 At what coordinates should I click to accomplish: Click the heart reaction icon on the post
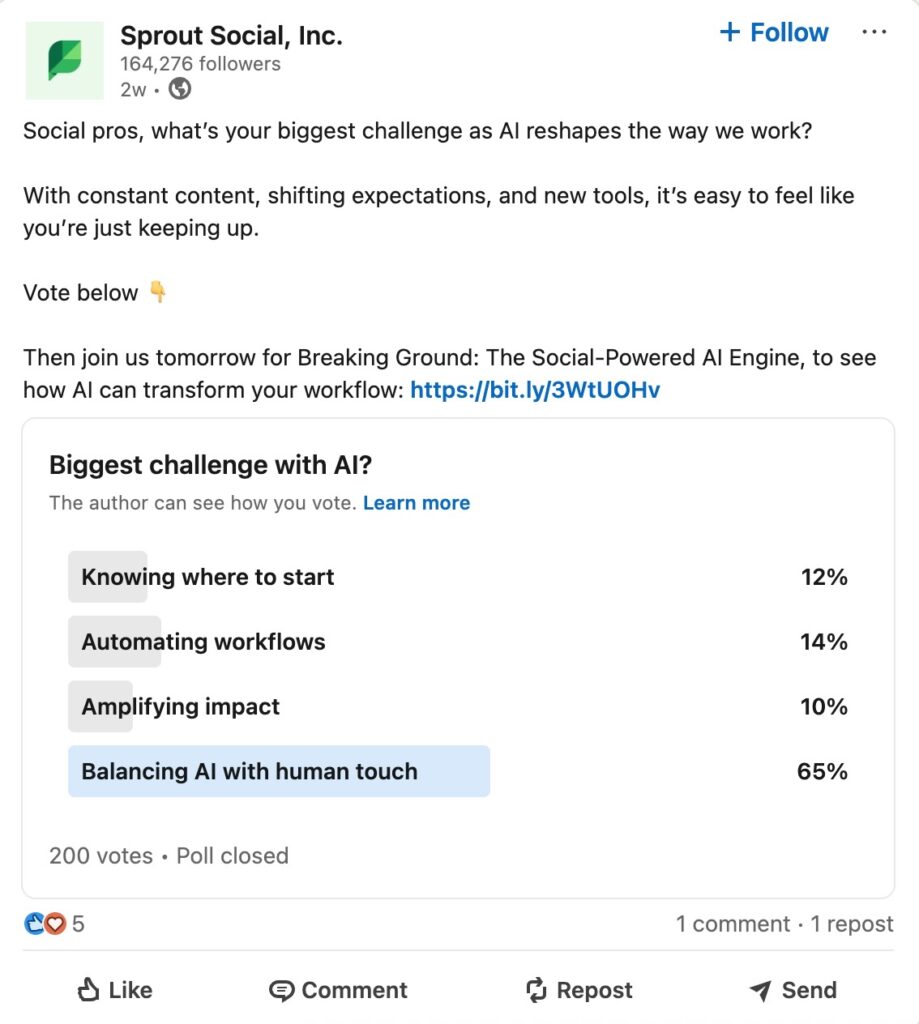(x=55, y=923)
